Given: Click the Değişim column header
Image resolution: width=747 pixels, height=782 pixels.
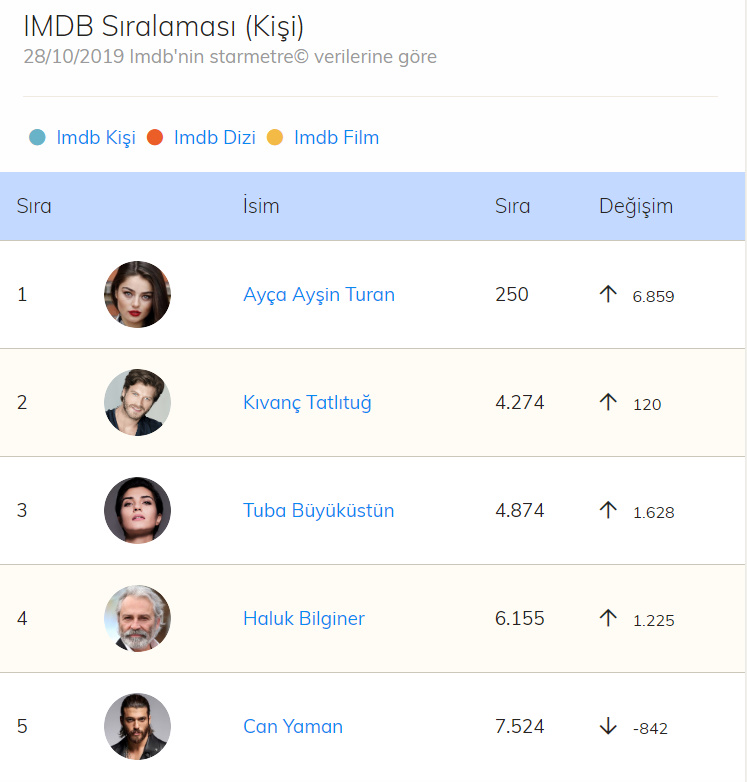Looking at the screenshot, I should [x=636, y=207].
